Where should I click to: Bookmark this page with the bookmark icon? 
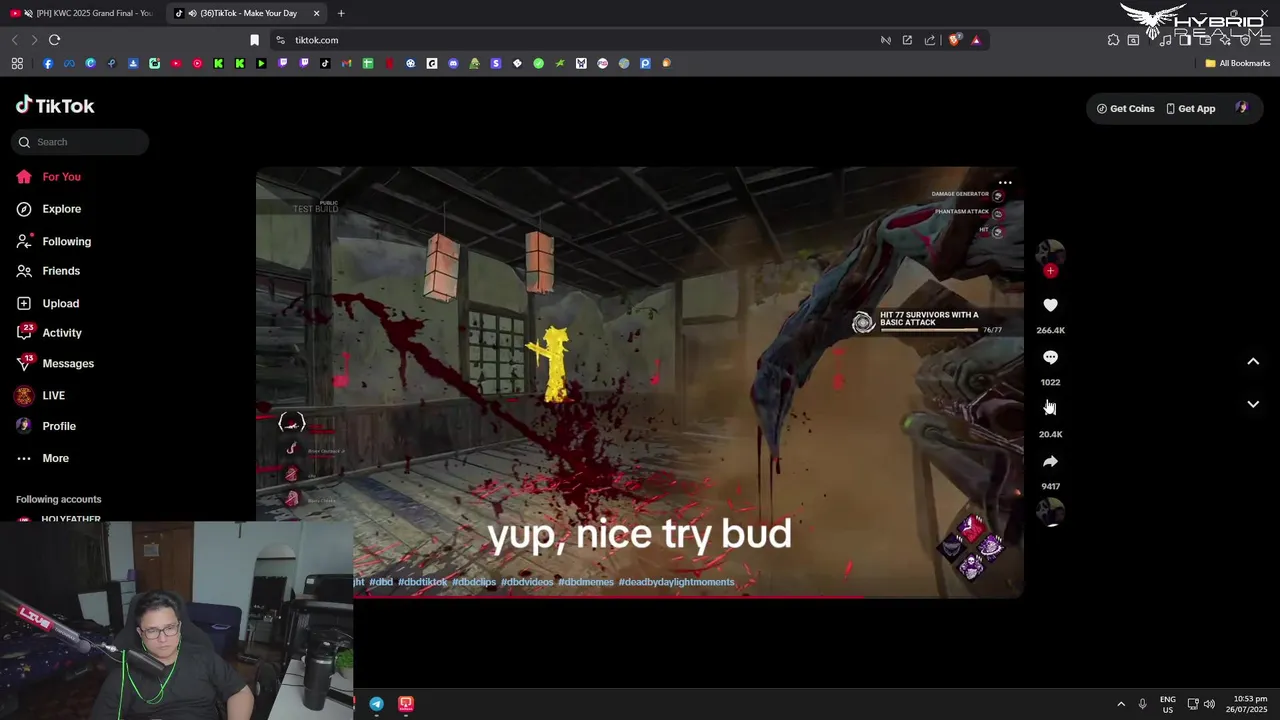point(254,40)
